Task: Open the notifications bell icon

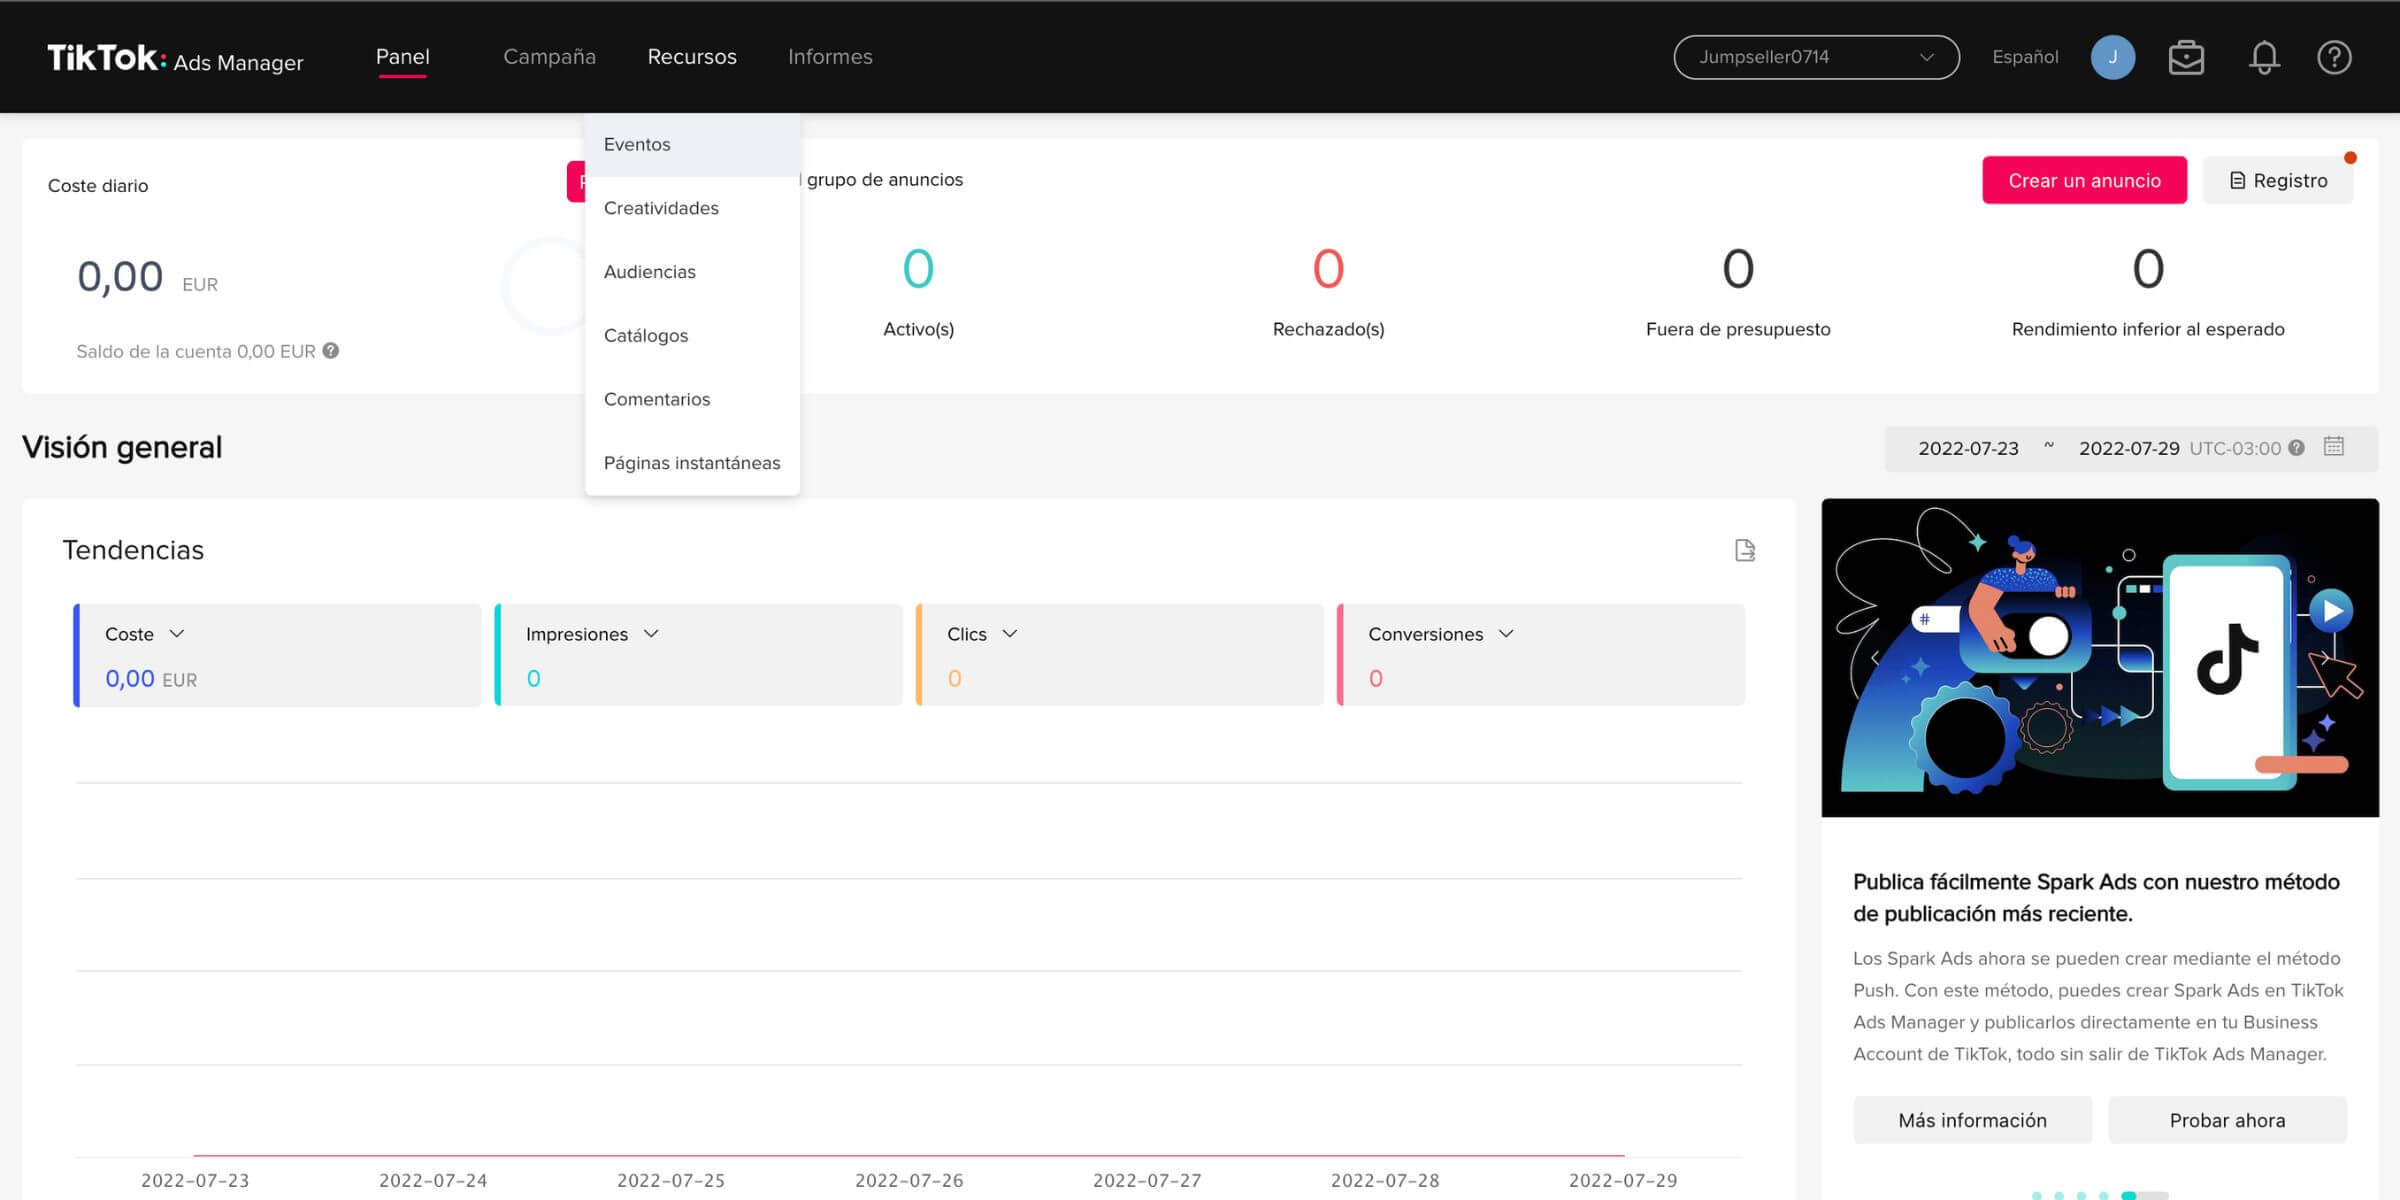Action: pos(2264,57)
